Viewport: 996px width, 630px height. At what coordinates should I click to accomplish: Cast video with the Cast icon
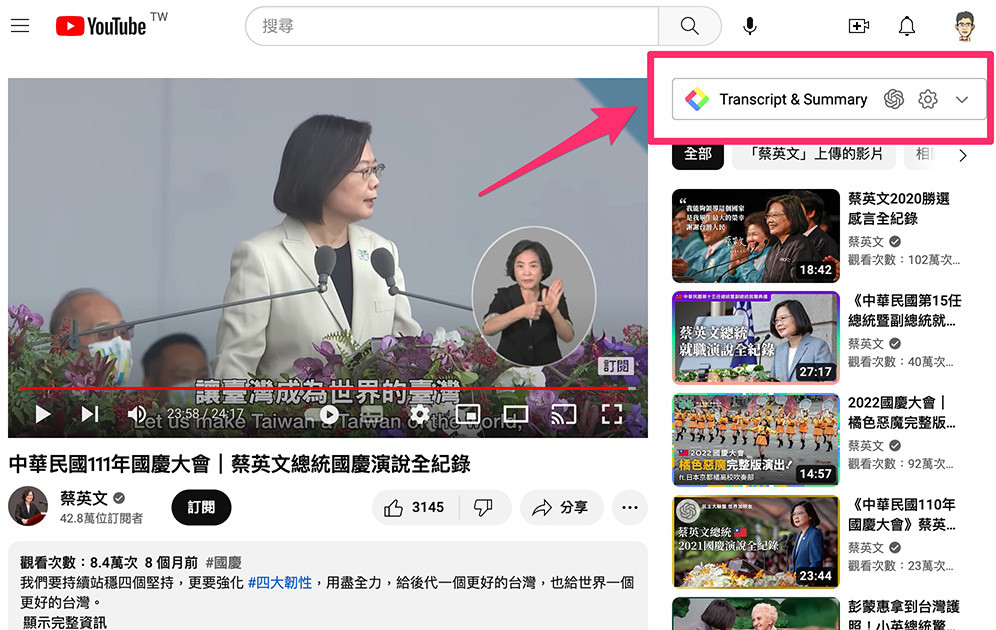[x=563, y=414]
